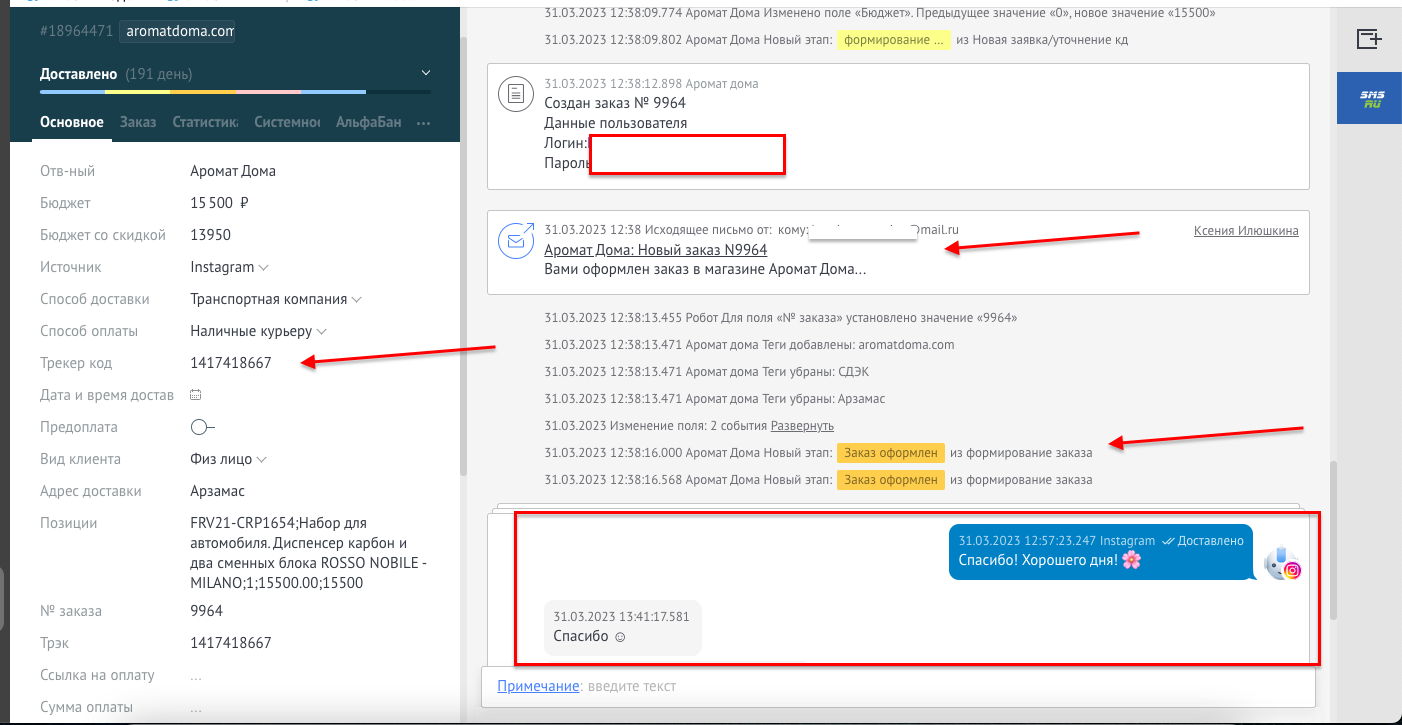Click the deal ID #18964471
Image resolution: width=1402 pixels, height=725 pixels.
click(x=75, y=31)
